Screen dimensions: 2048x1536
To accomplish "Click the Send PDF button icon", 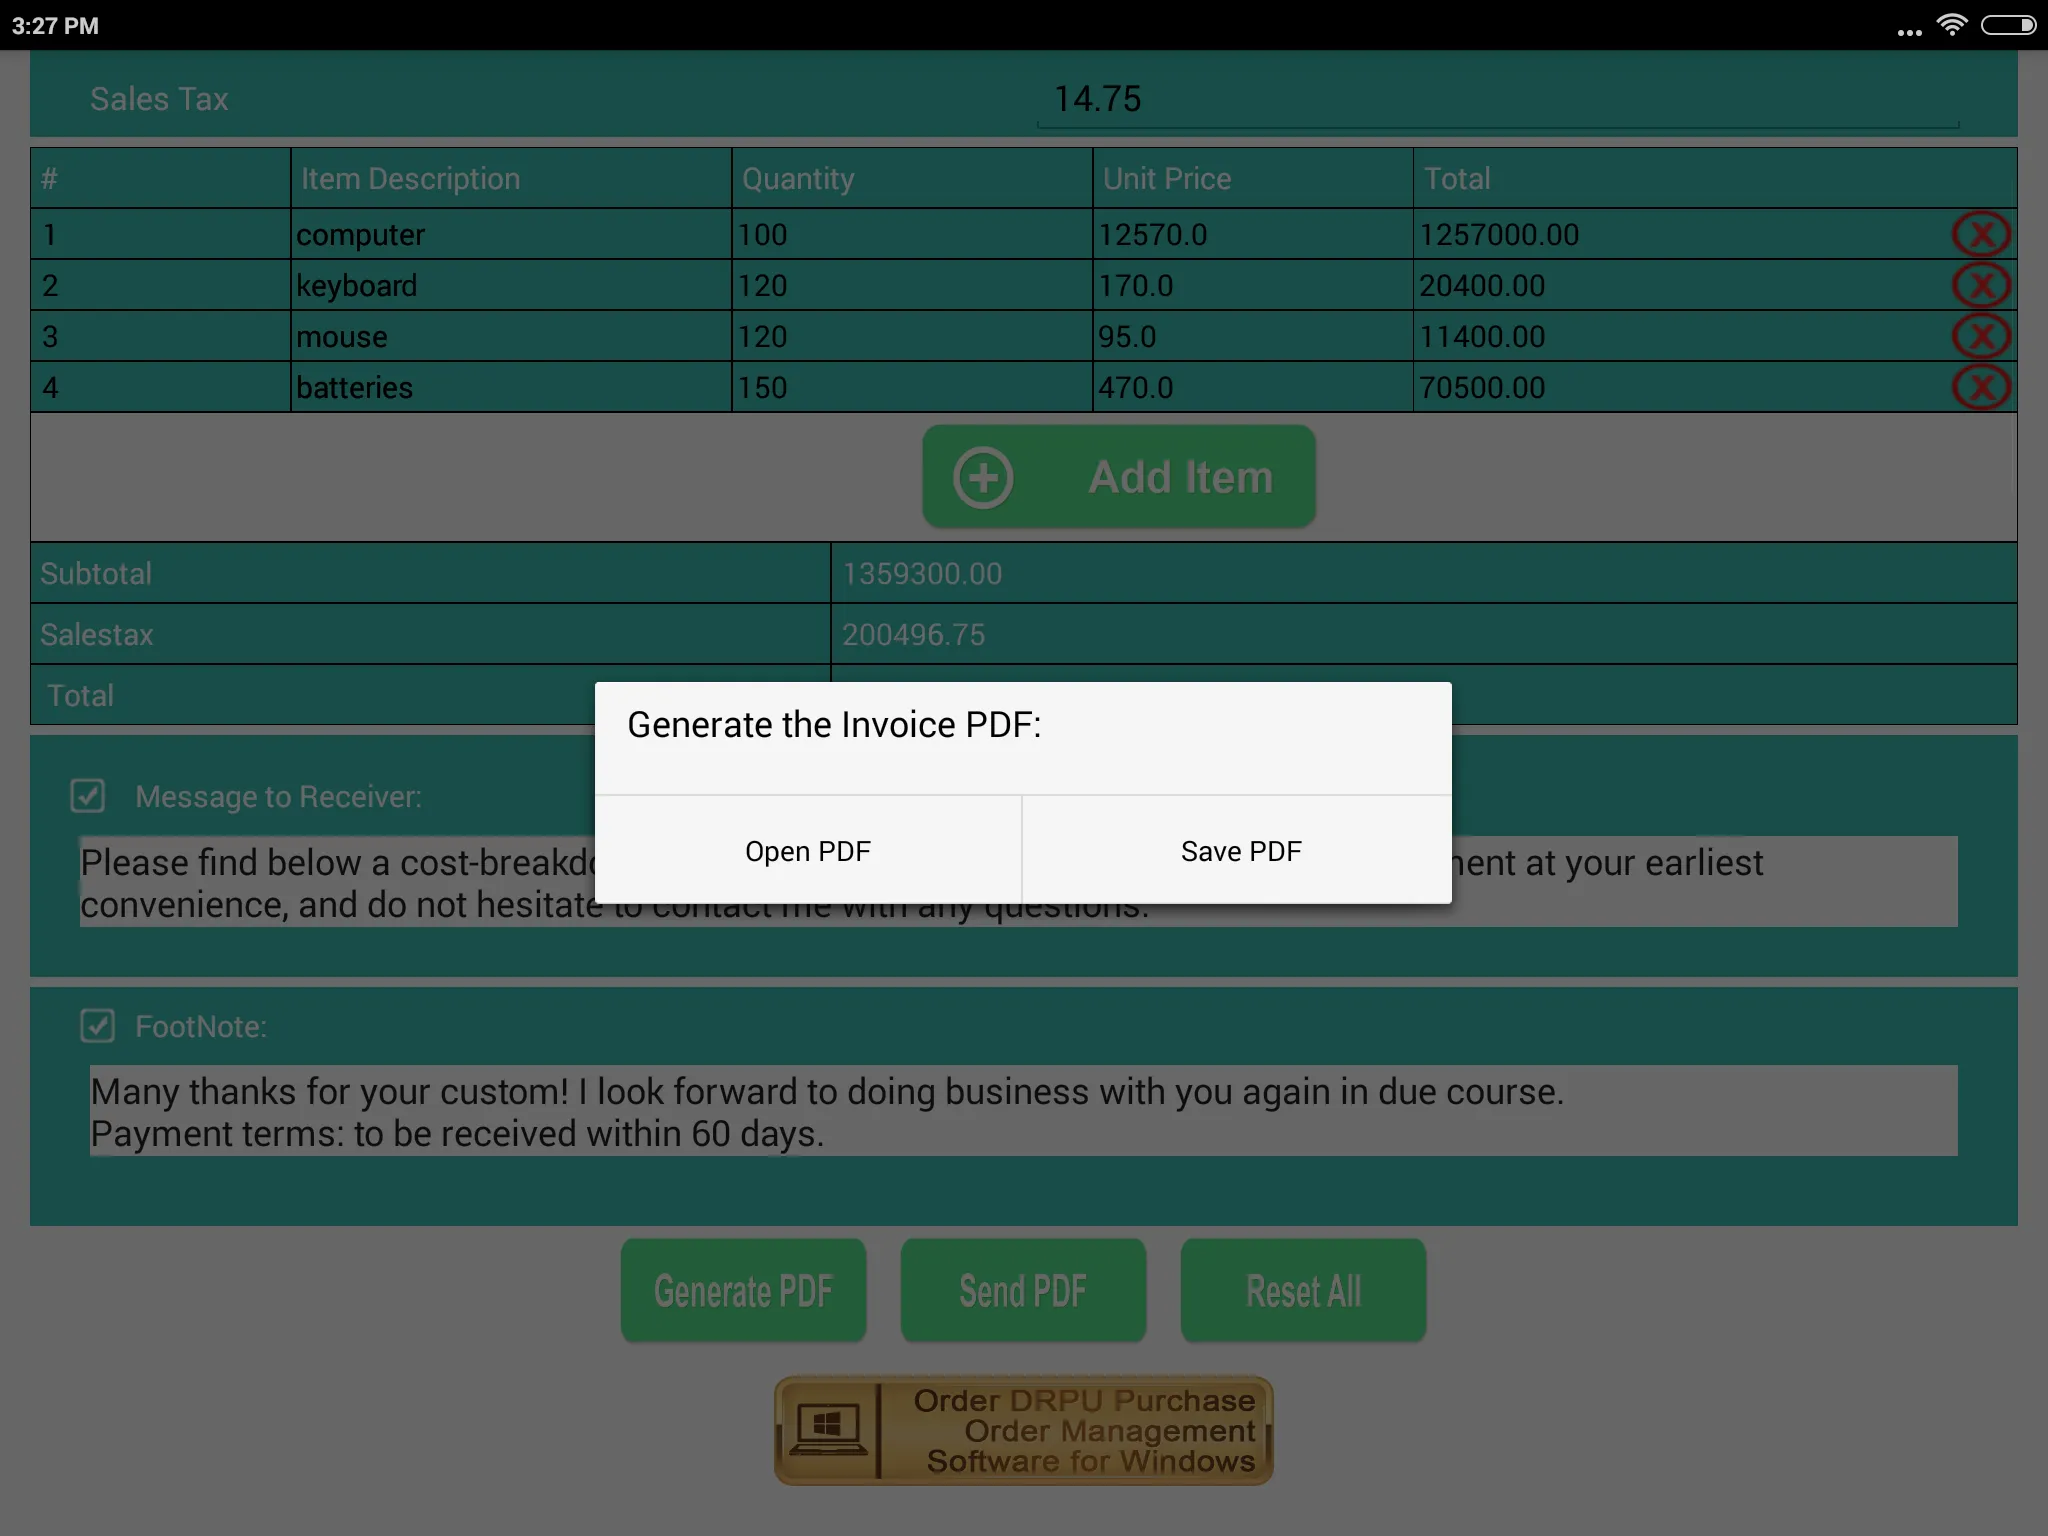I will click(x=1022, y=1291).
